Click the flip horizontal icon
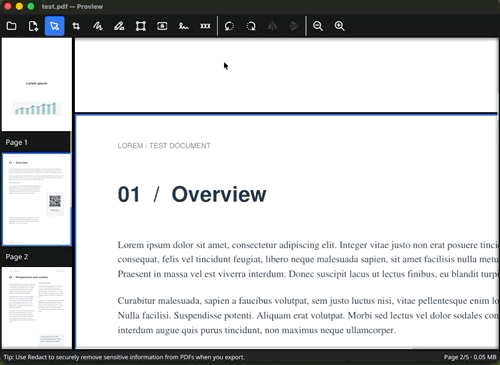 pos(272,26)
